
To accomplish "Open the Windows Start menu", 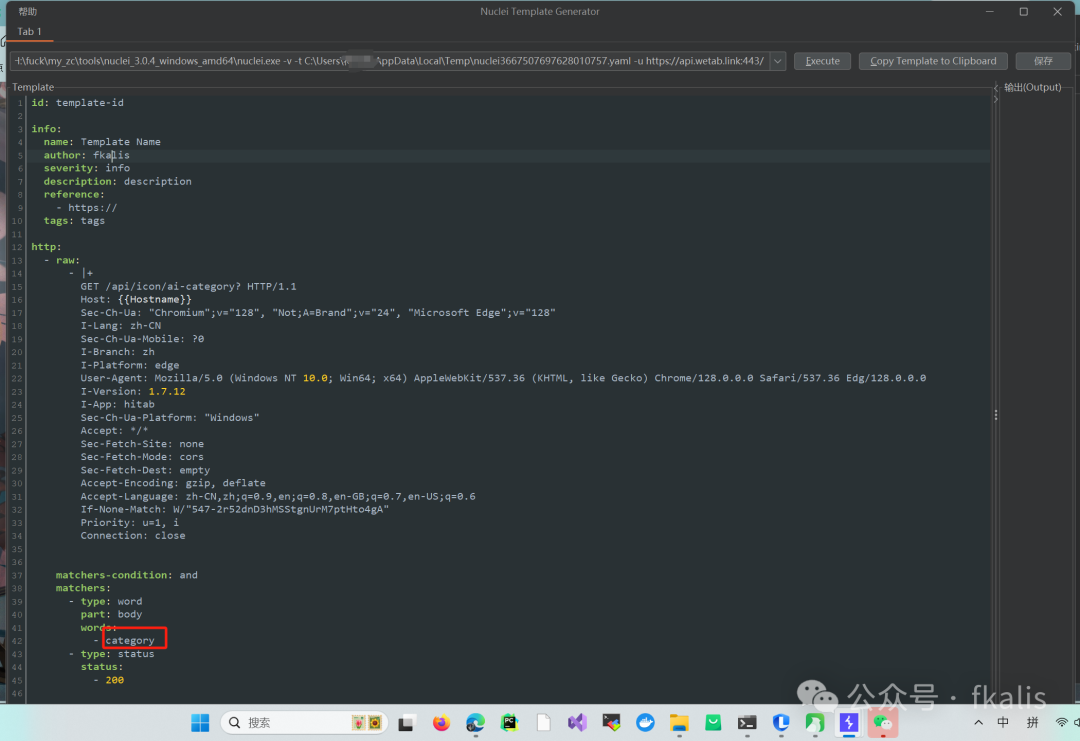I will pos(200,723).
